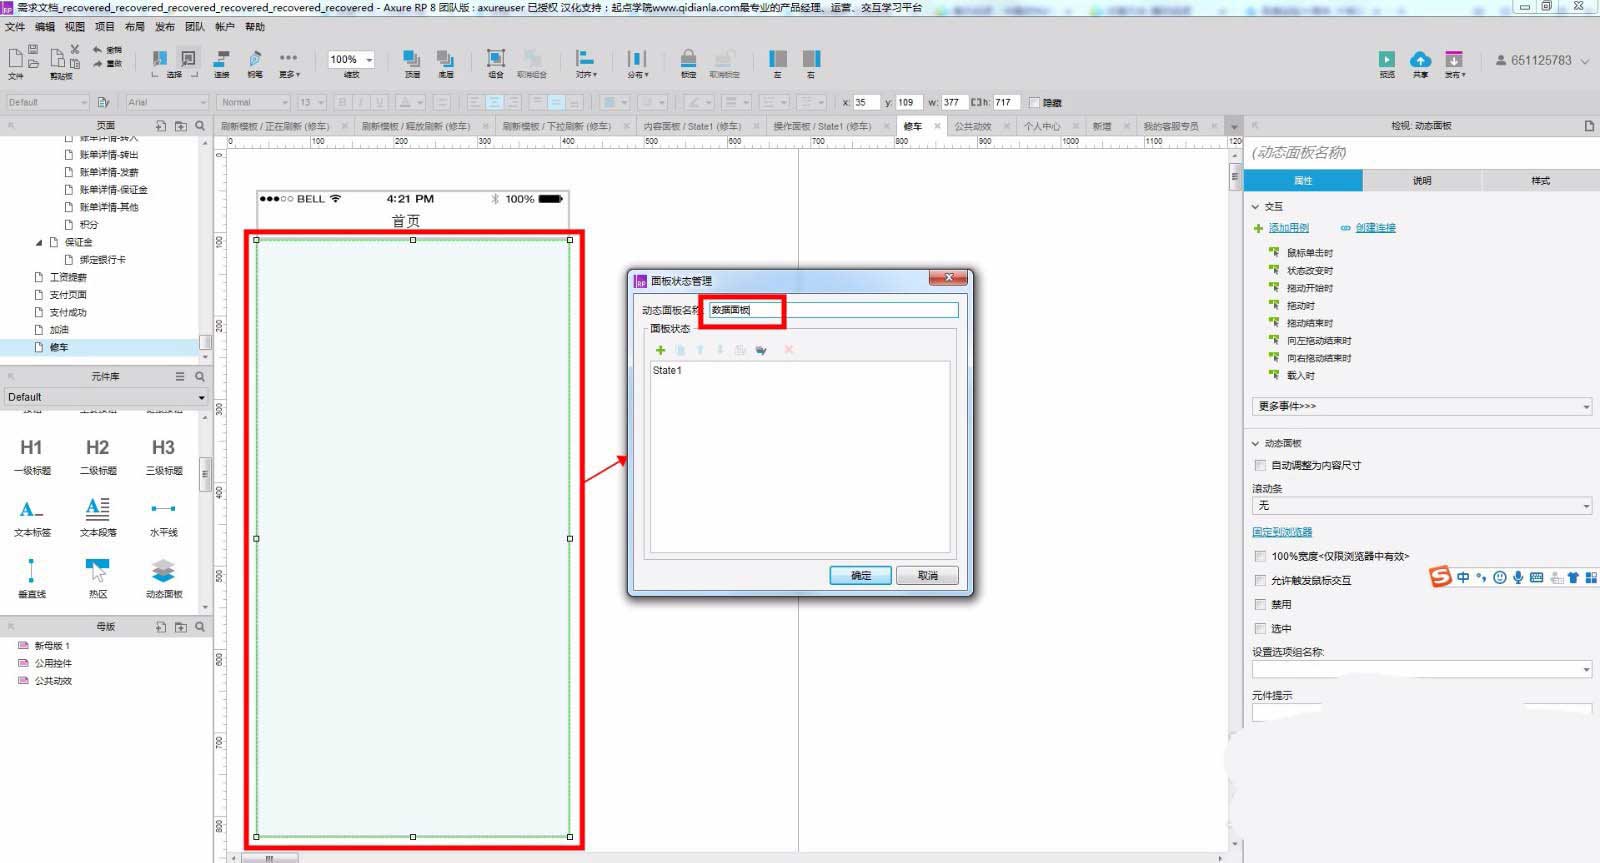Open the 滚动条 scrollbar dropdown set to 无
Screen dimensions: 1600x863
click(x=1421, y=506)
